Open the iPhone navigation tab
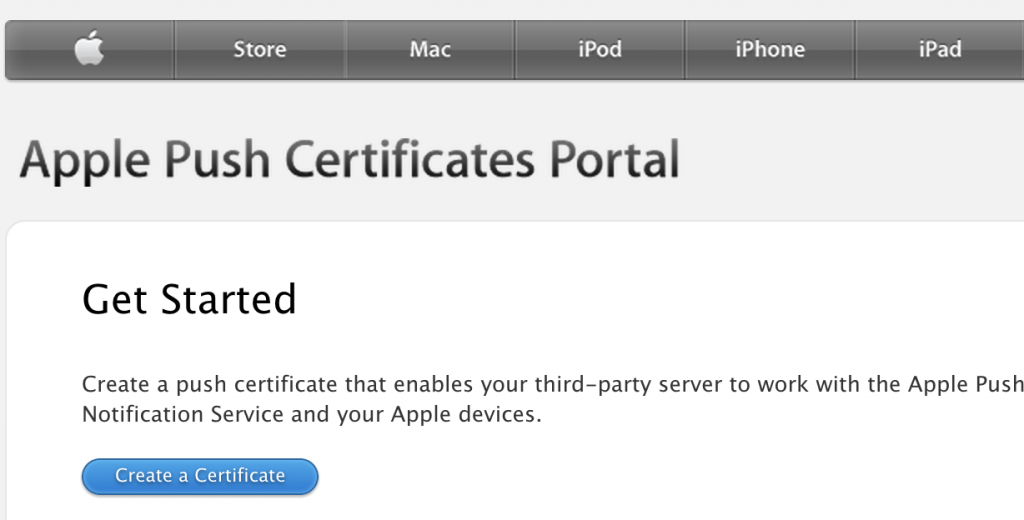 [770, 49]
